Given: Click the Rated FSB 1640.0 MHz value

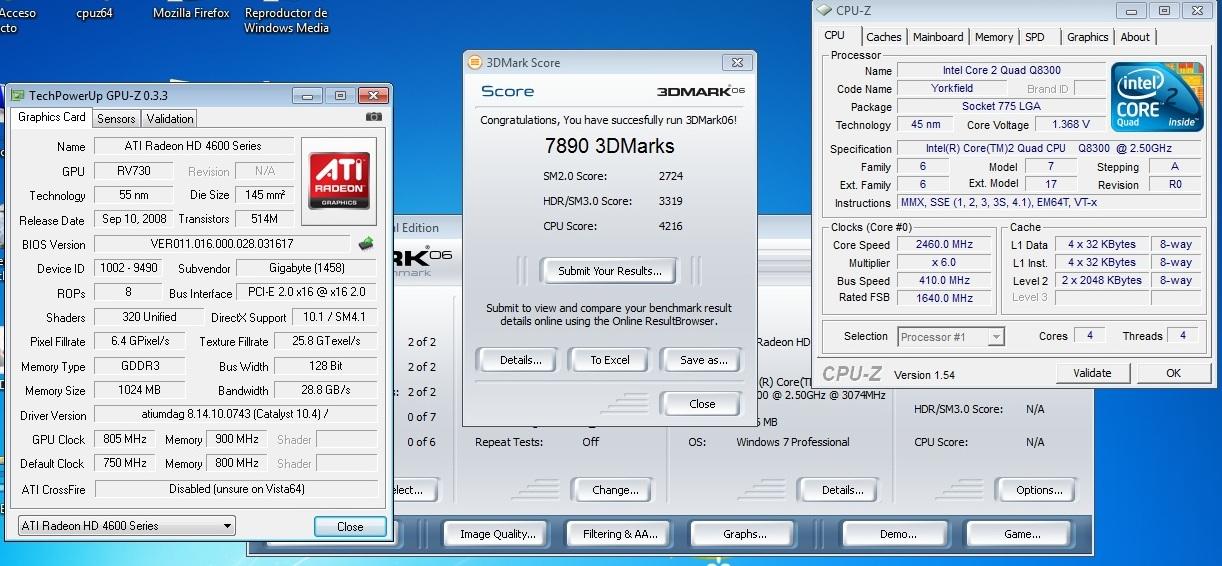Looking at the screenshot, I should (x=944, y=298).
